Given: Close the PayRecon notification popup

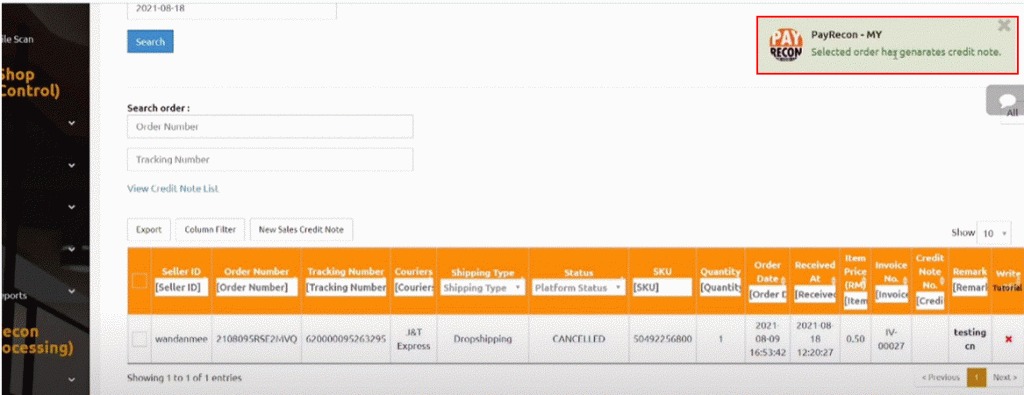Looking at the screenshot, I should (1004, 25).
